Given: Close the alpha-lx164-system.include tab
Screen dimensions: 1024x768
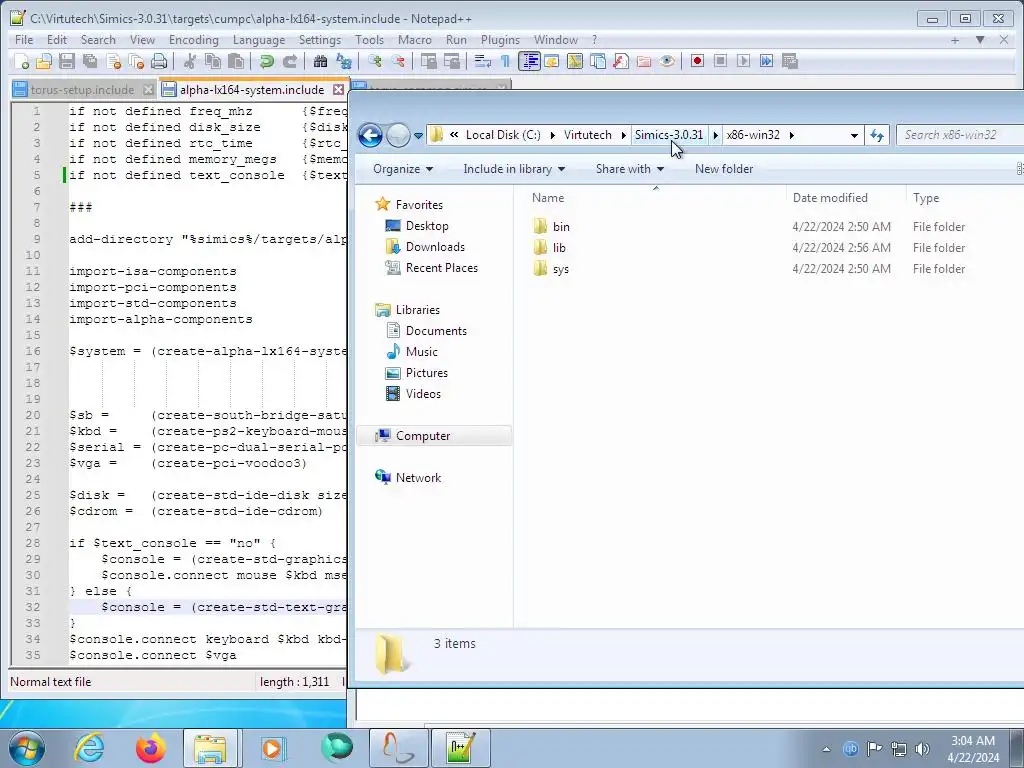Looking at the screenshot, I should [338, 89].
